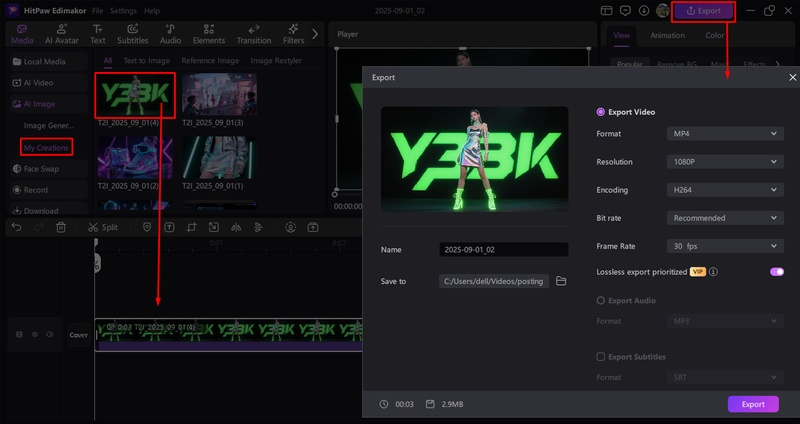
Task: Split the clip with the scissors tool
Action: pyautogui.click(x=103, y=228)
